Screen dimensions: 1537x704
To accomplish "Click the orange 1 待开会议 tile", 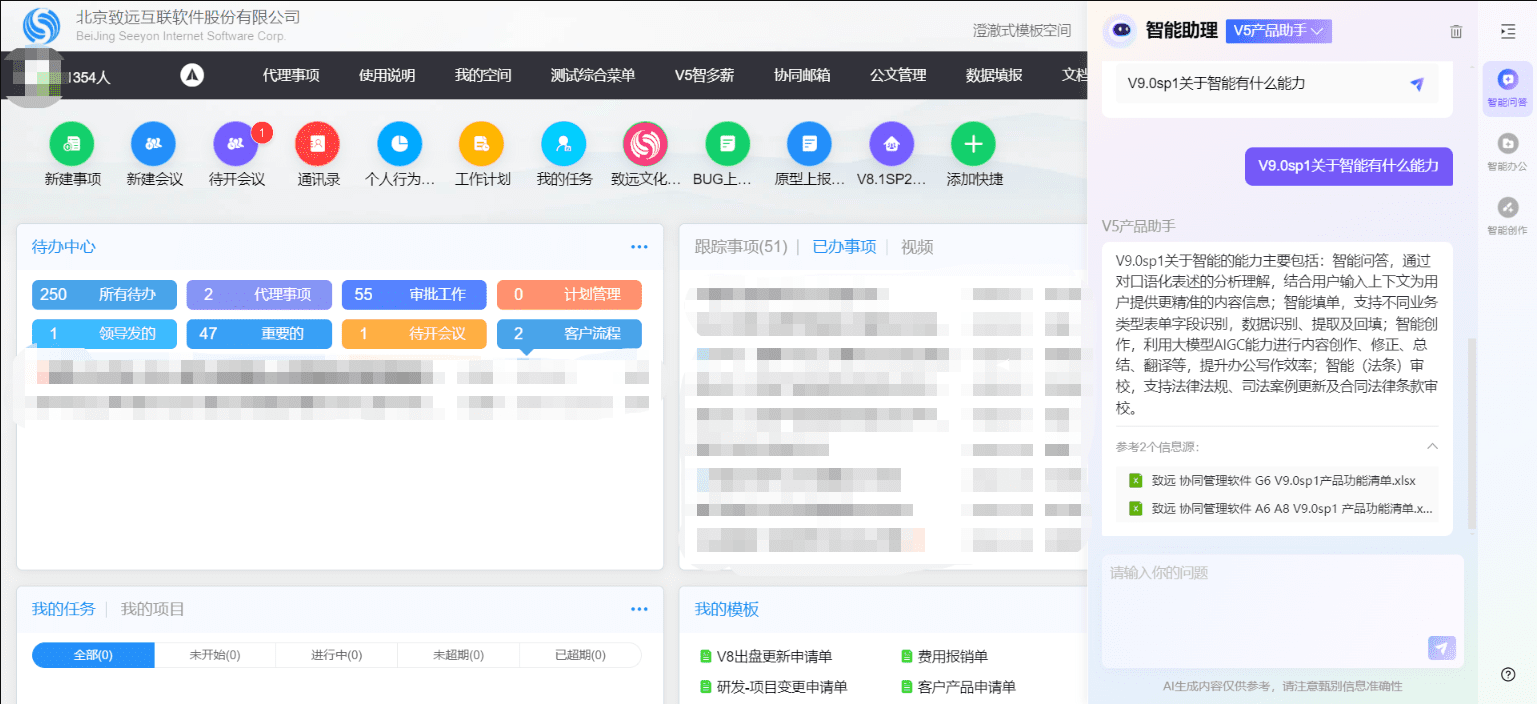I will point(414,334).
